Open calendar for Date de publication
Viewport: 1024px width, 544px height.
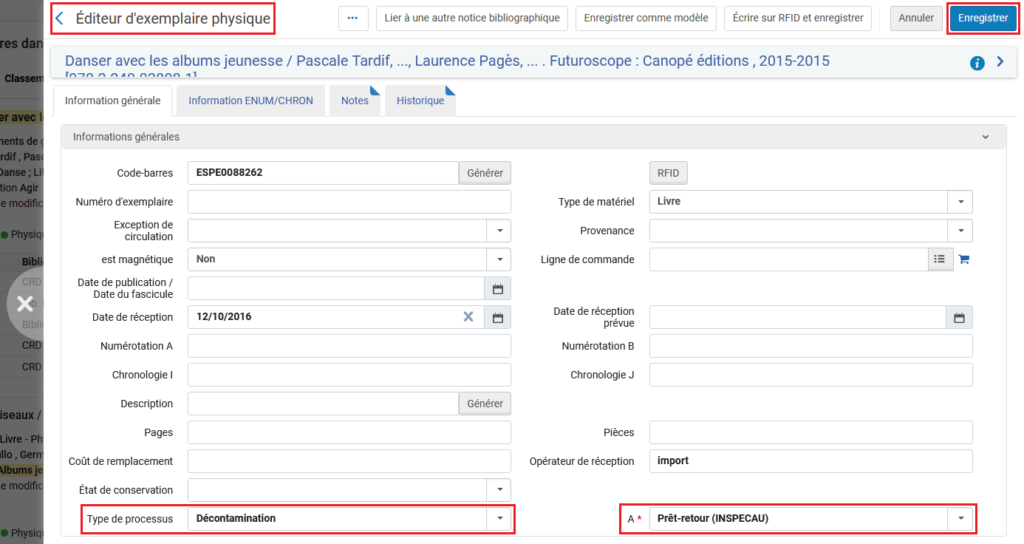click(x=497, y=288)
